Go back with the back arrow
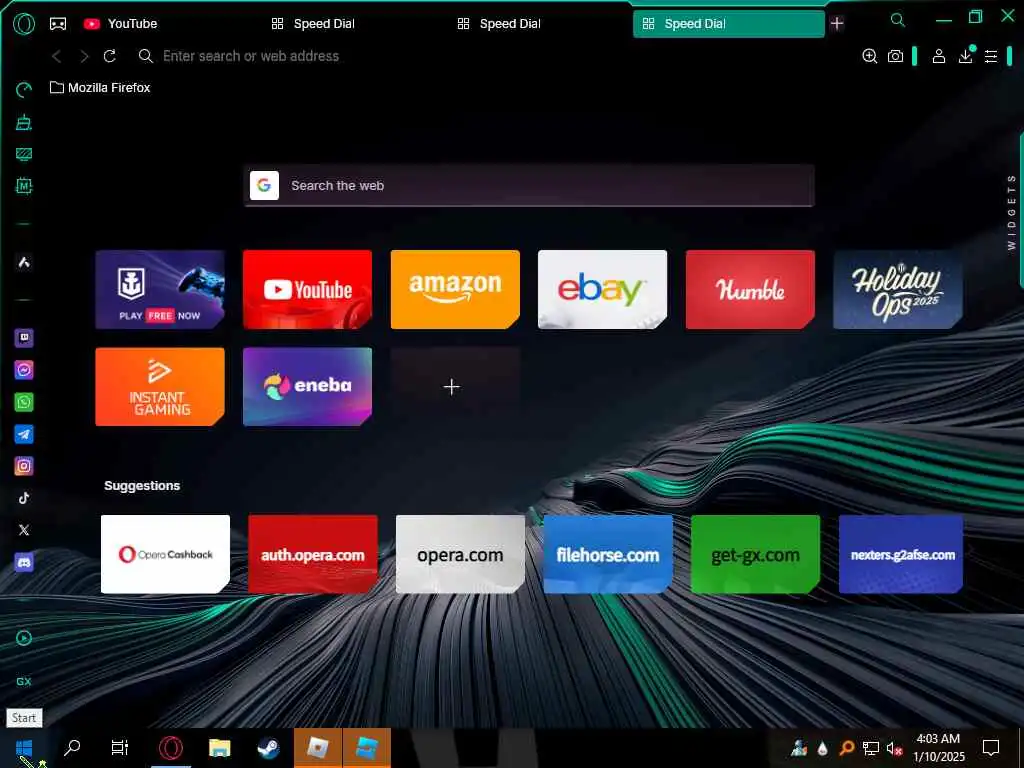This screenshot has height=768, width=1024. [57, 56]
